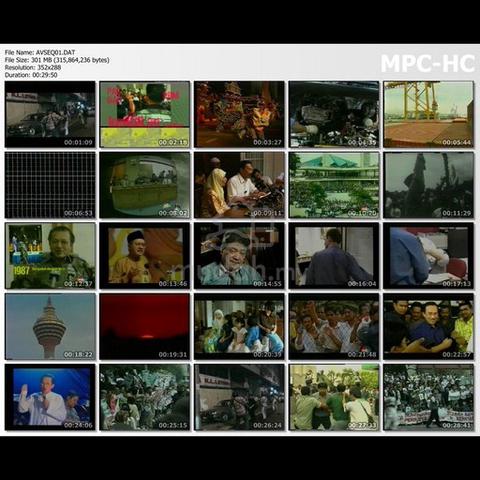Image resolution: width=480 pixels, height=480 pixels.
Task: Click the 1987 captioned frame at 00:12:37
Action: [50, 256]
